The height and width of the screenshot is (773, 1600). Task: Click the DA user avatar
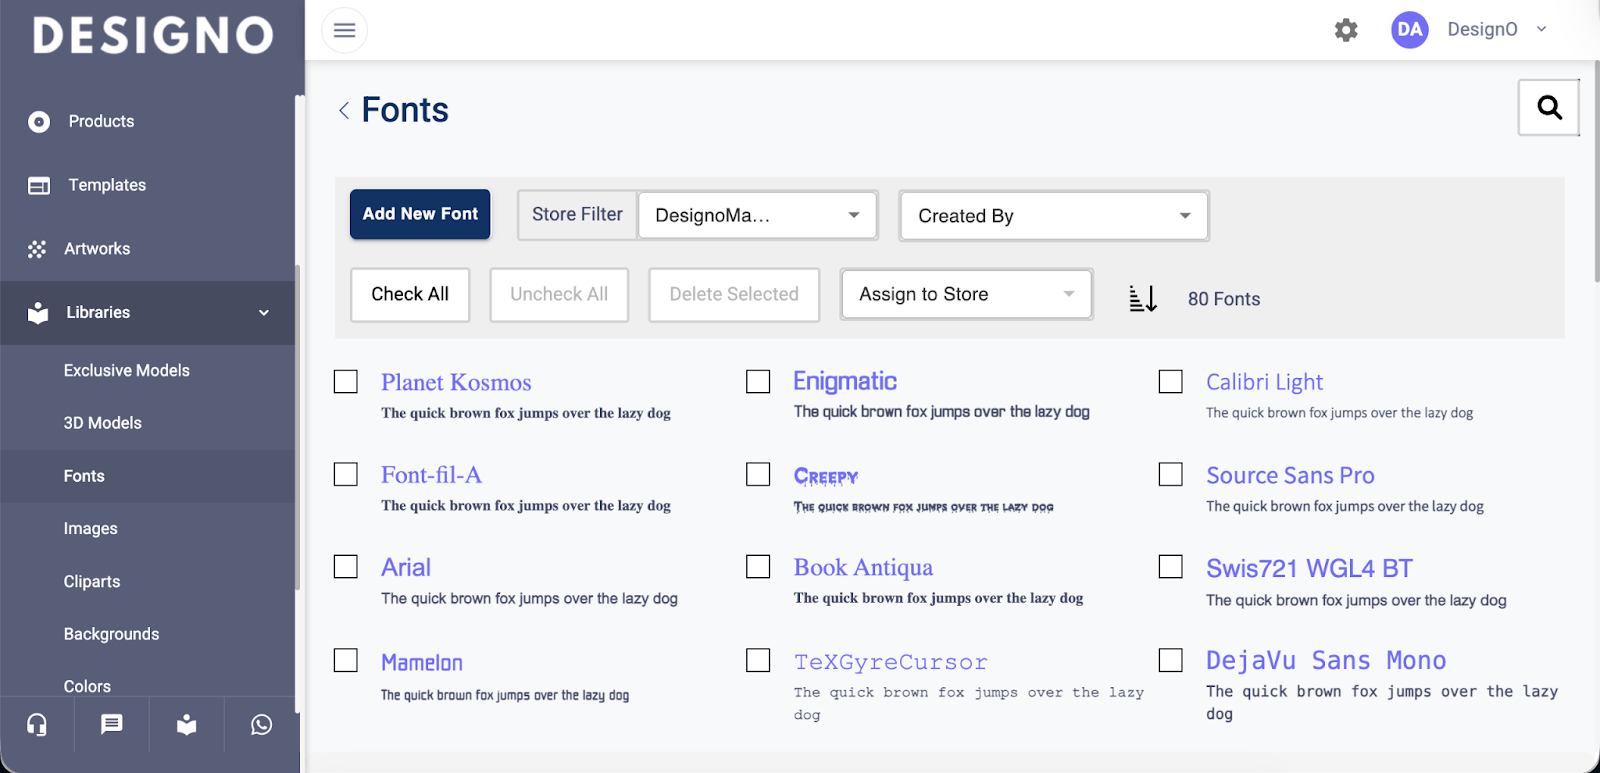[1409, 30]
